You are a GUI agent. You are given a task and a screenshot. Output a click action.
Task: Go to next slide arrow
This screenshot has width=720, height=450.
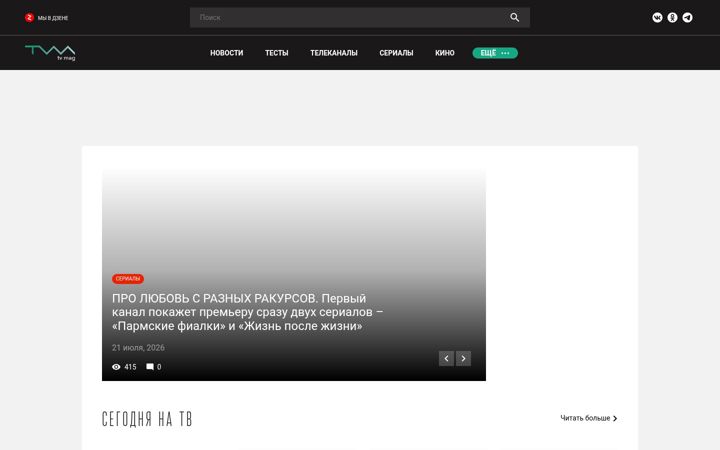point(463,358)
